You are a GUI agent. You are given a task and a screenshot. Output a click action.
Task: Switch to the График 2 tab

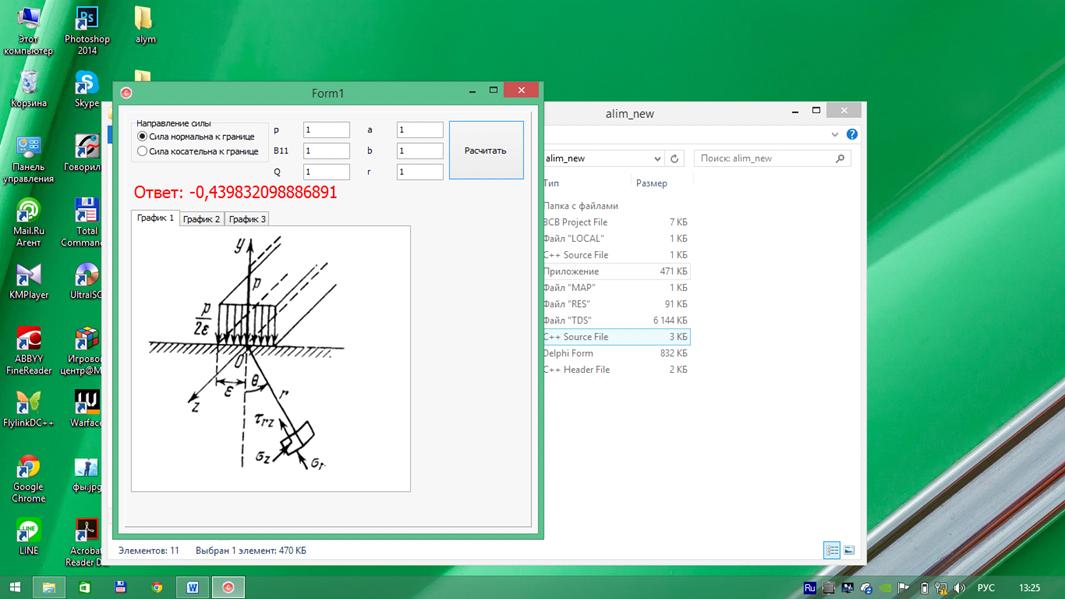click(201, 218)
